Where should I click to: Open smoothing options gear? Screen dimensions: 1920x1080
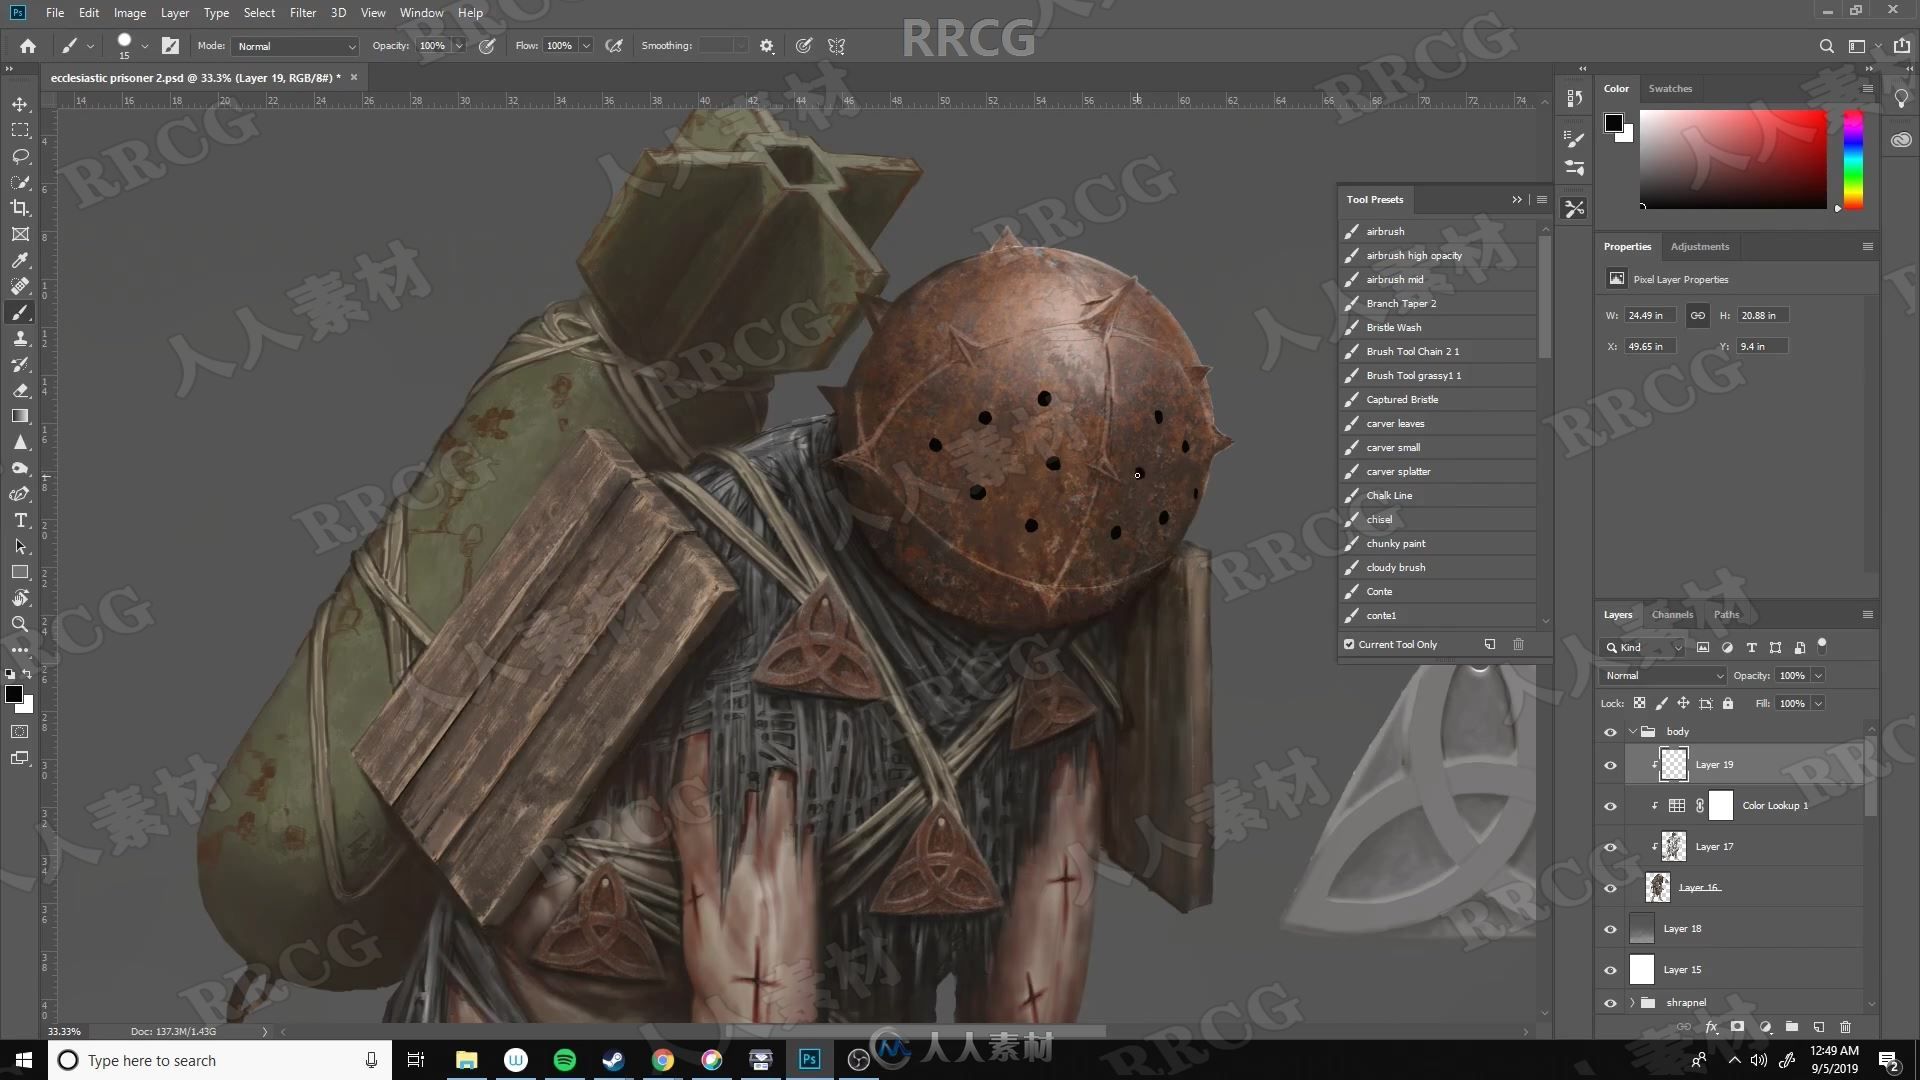pyautogui.click(x=767, y=46)
